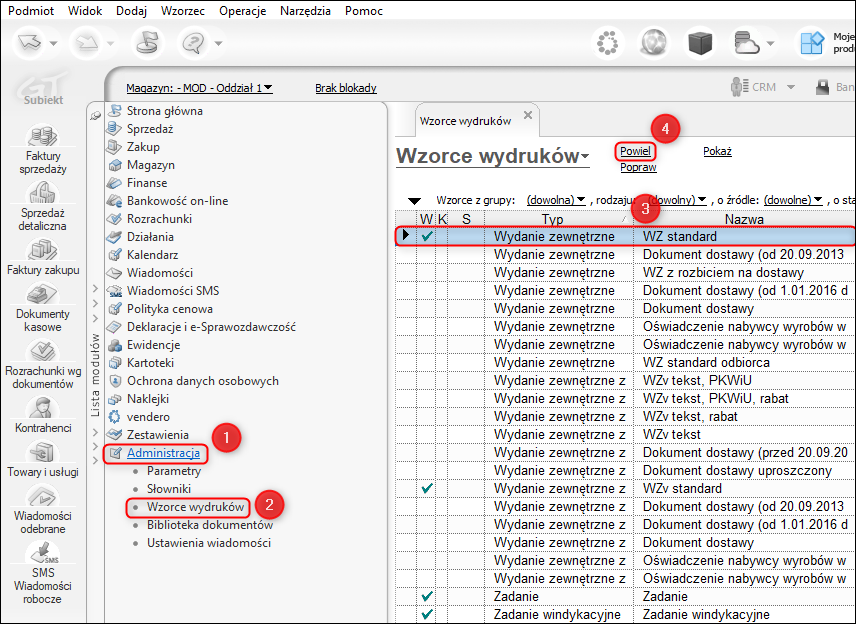Select Słowniki under Administracja
The height and width of the screenshot is (624, 856).
tap(169, 489)
